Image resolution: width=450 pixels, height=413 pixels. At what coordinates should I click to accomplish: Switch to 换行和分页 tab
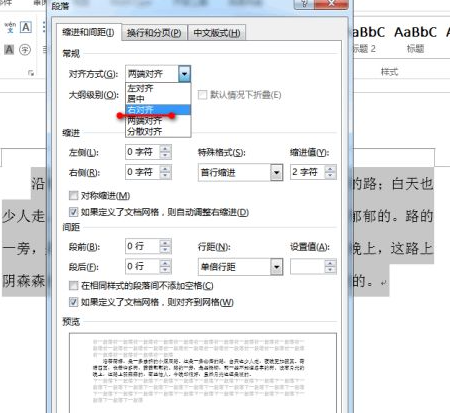tap(154, 33)
